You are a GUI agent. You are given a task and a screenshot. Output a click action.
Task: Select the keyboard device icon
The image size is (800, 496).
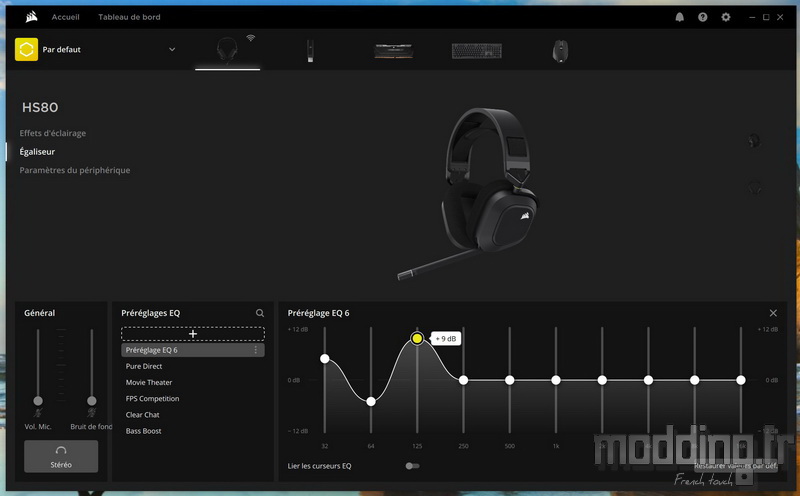(477, 51)
